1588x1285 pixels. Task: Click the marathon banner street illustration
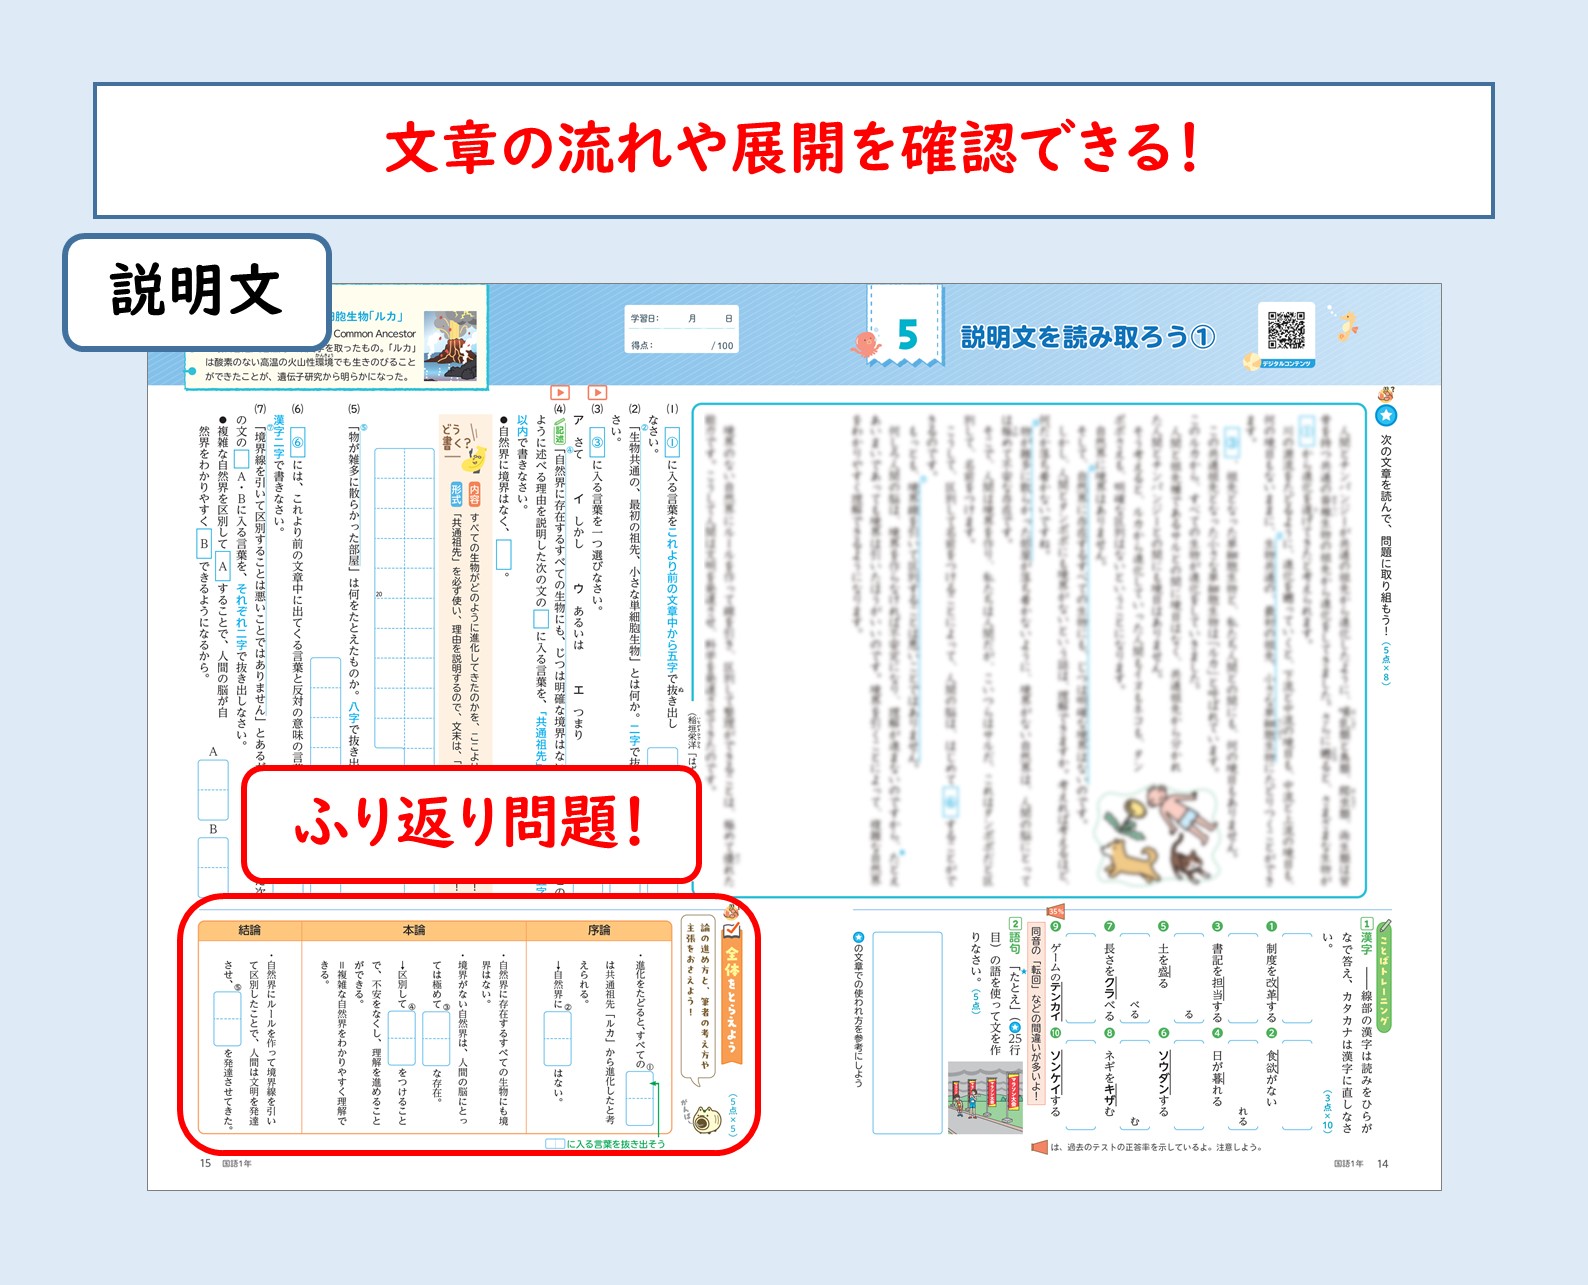point(985,1098)
